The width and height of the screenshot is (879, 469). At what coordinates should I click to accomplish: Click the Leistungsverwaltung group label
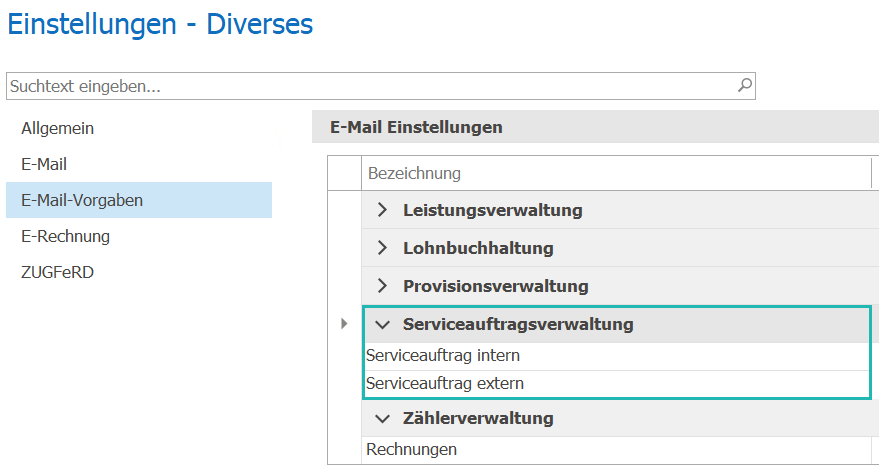(493, 211)
